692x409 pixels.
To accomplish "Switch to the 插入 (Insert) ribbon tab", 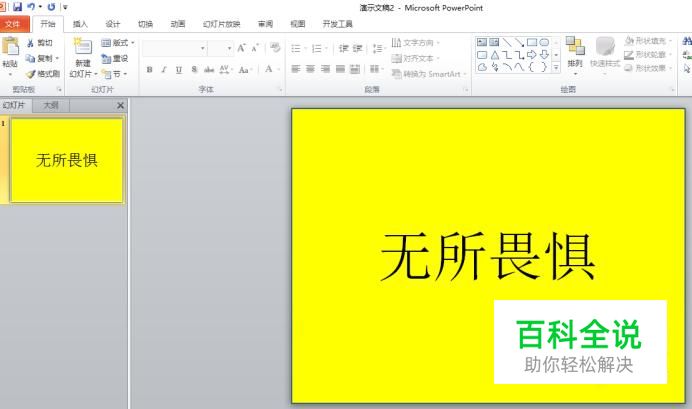I will click(80, 24).
